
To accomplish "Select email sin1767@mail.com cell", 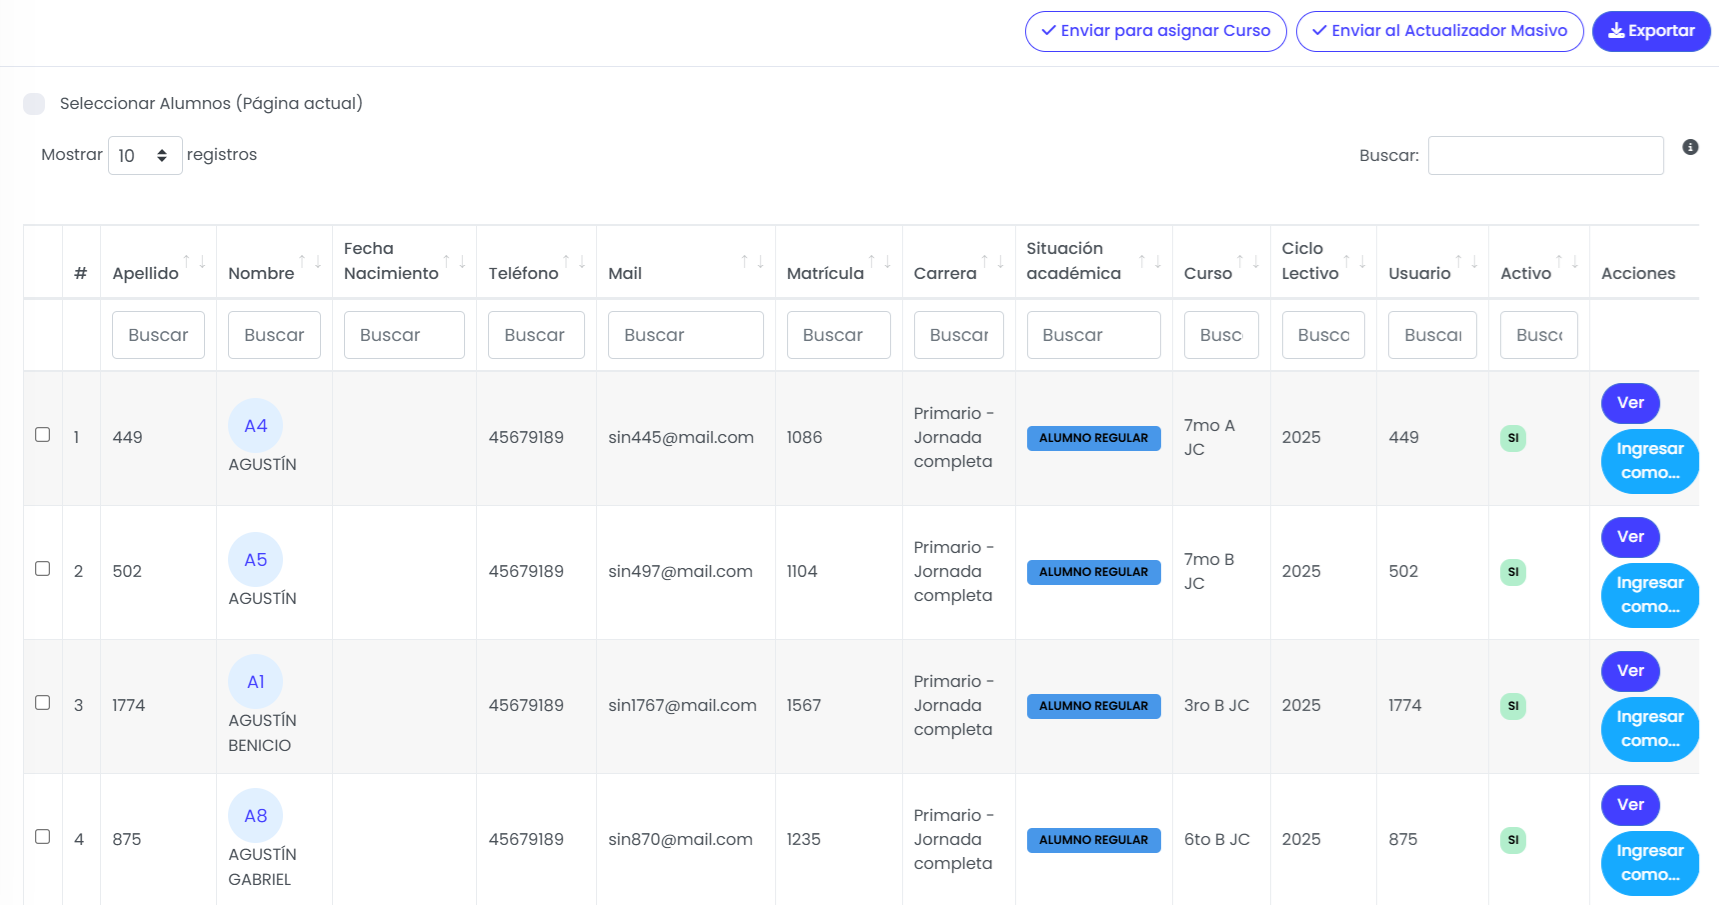I will click(682, 705).
